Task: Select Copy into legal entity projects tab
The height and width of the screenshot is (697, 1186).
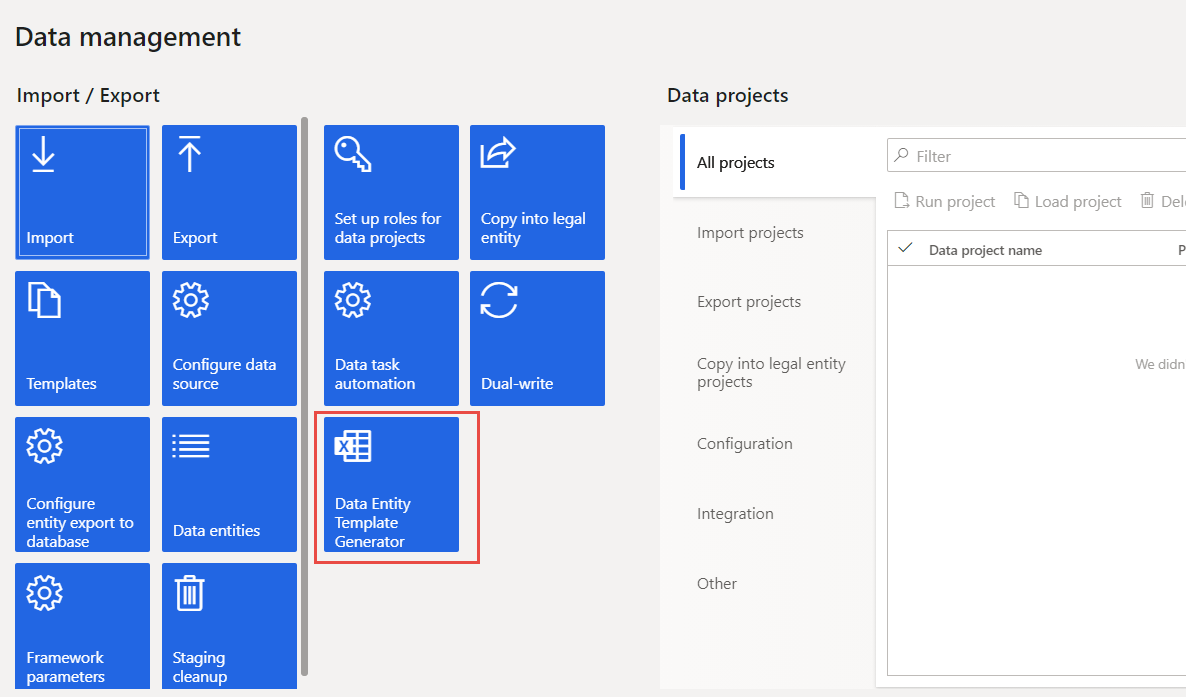Action: 771,372
